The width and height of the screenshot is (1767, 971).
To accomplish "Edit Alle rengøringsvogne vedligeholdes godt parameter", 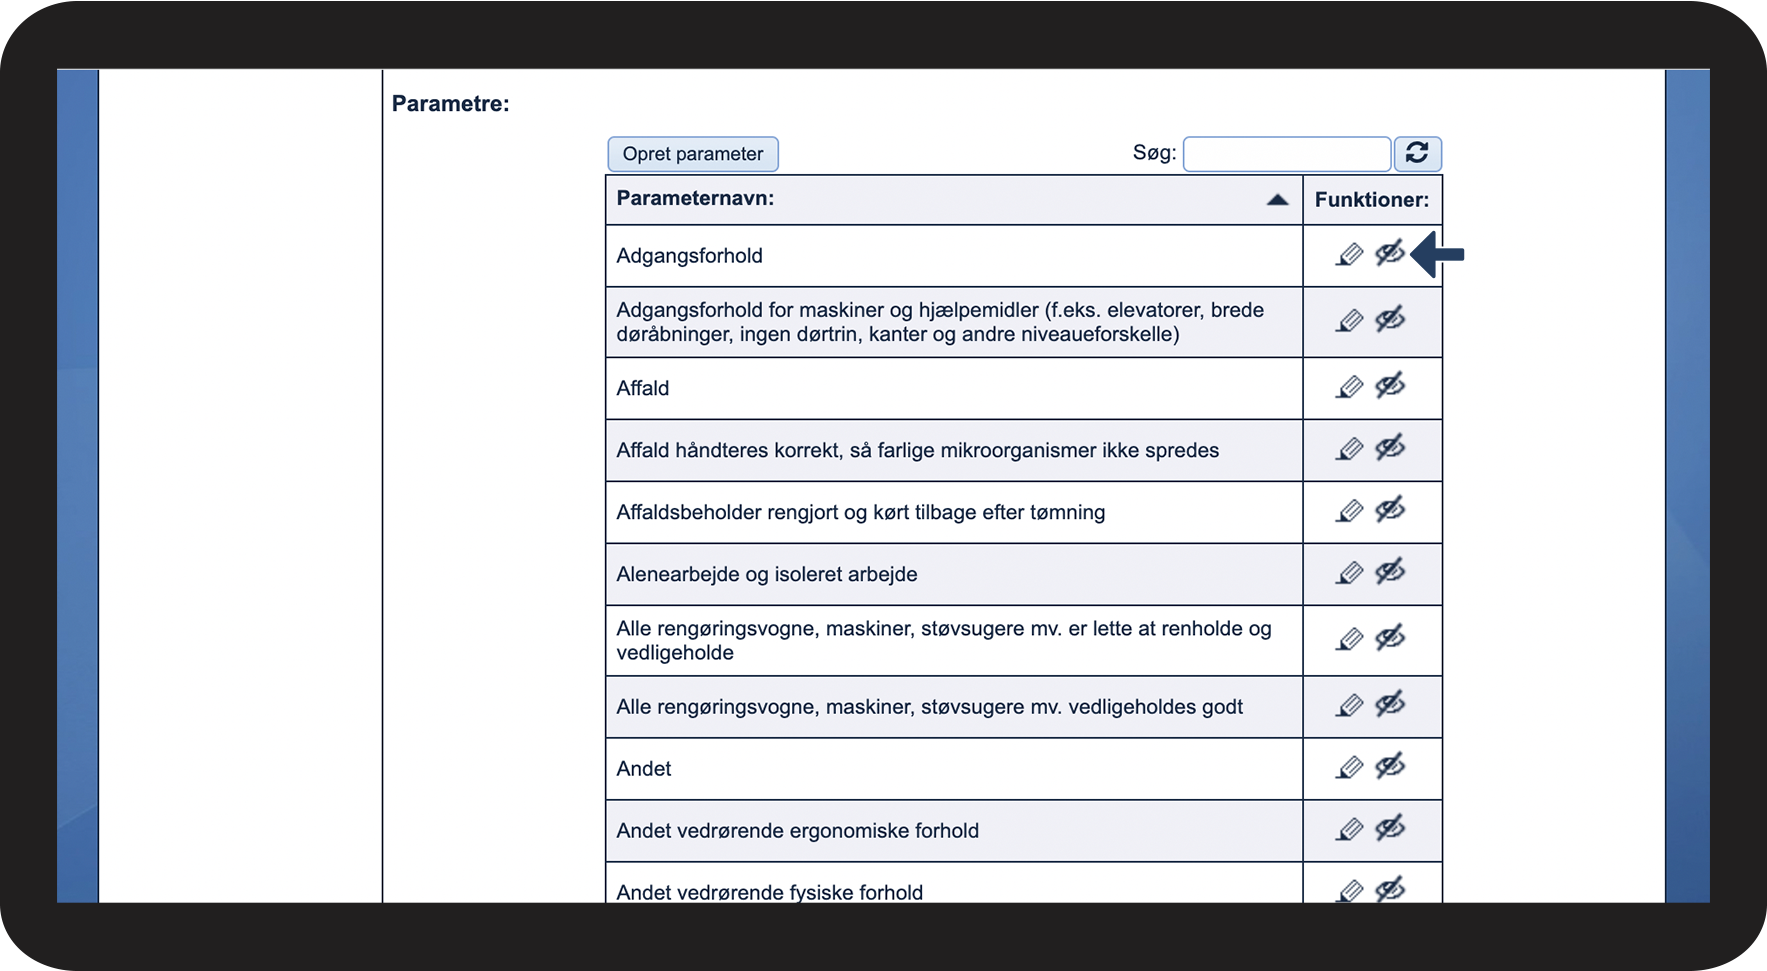I will [x=1349, y=705].
